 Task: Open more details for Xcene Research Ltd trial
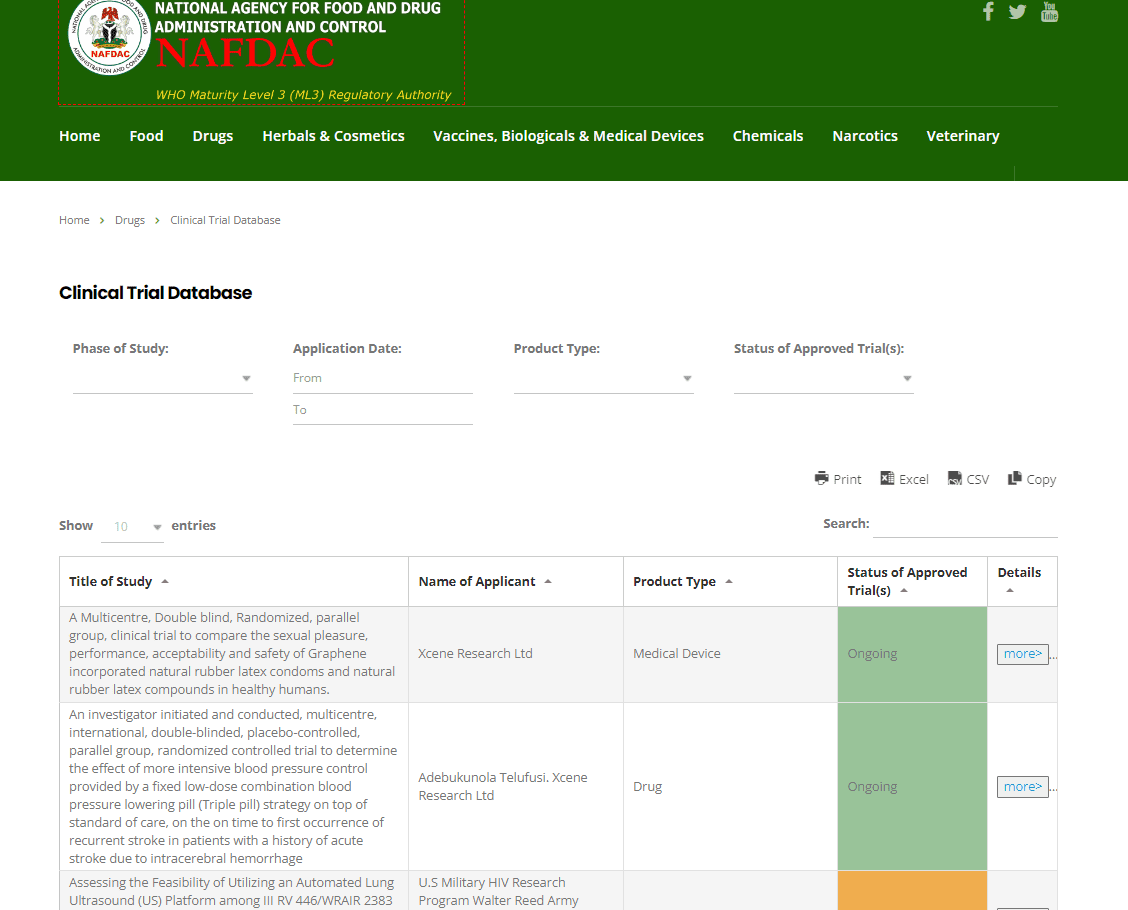click(1022, 654)
